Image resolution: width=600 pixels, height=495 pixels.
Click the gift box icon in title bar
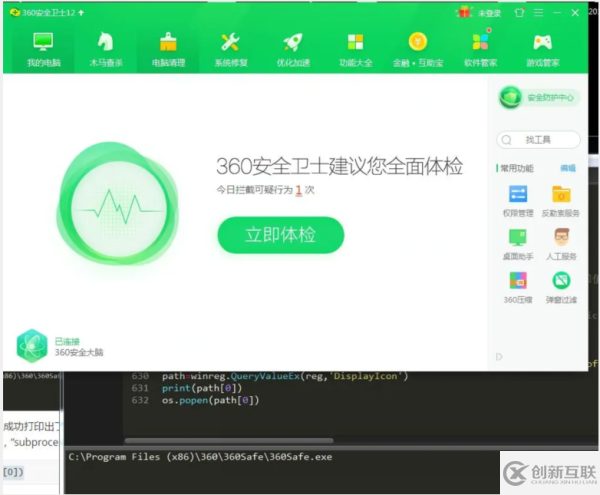(x=464, y=12)
